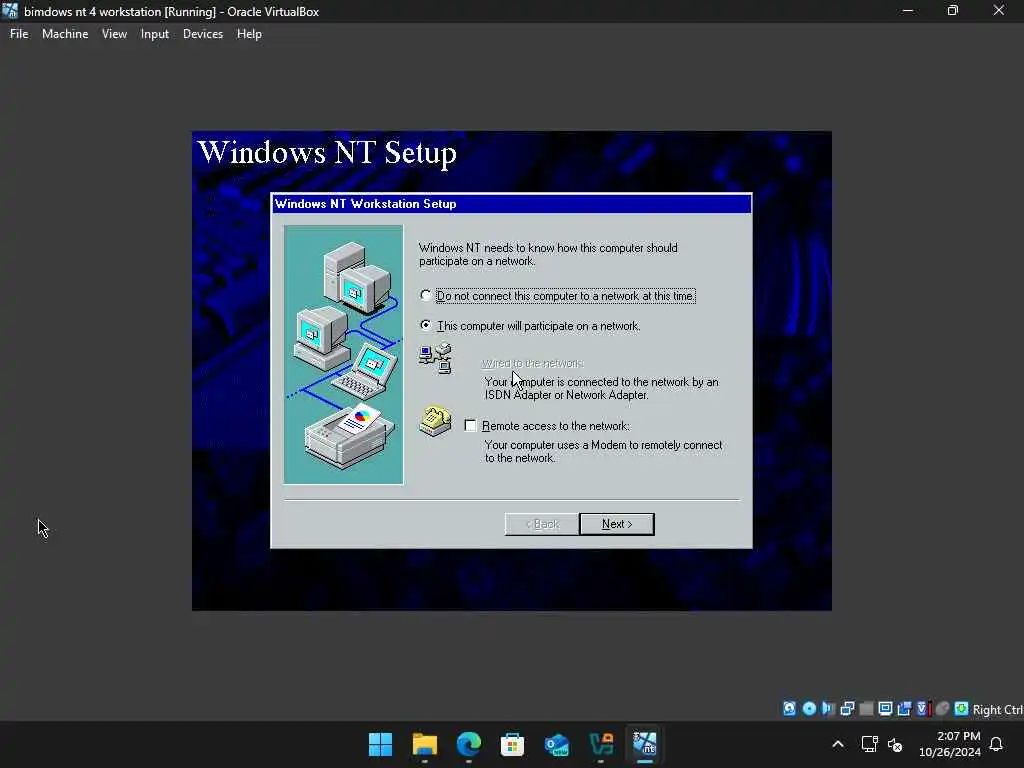This screenshot has height=768, width=1024.
Task: Click the greyed CPU status indicator icon
Action: click(942, 709)
